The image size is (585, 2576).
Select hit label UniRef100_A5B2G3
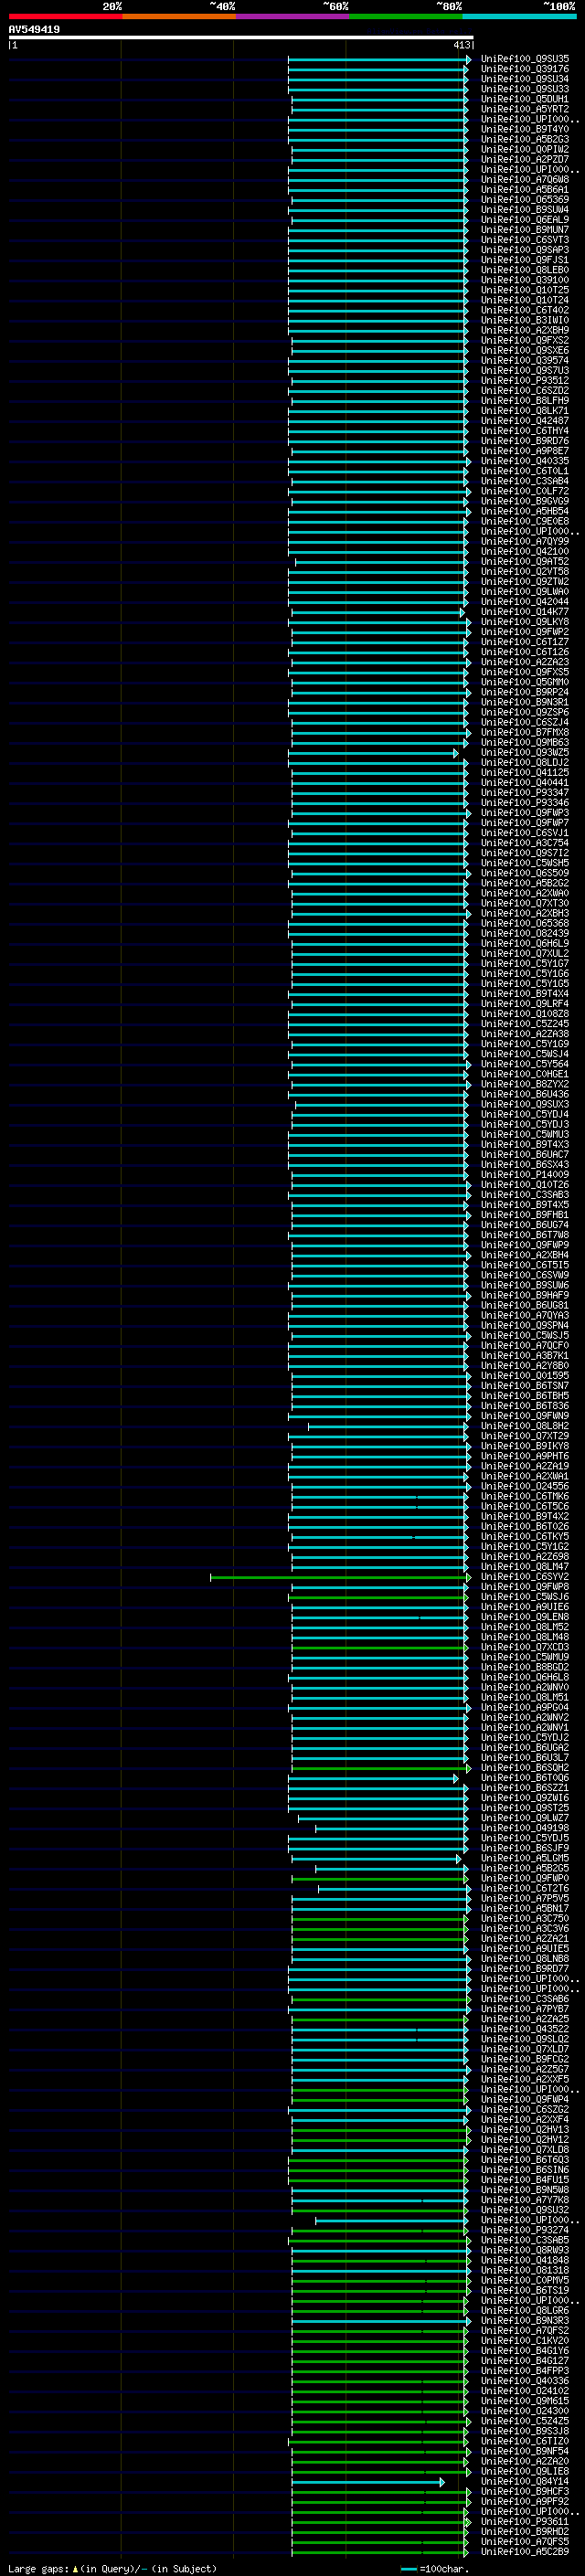click(x=525, y=139)
